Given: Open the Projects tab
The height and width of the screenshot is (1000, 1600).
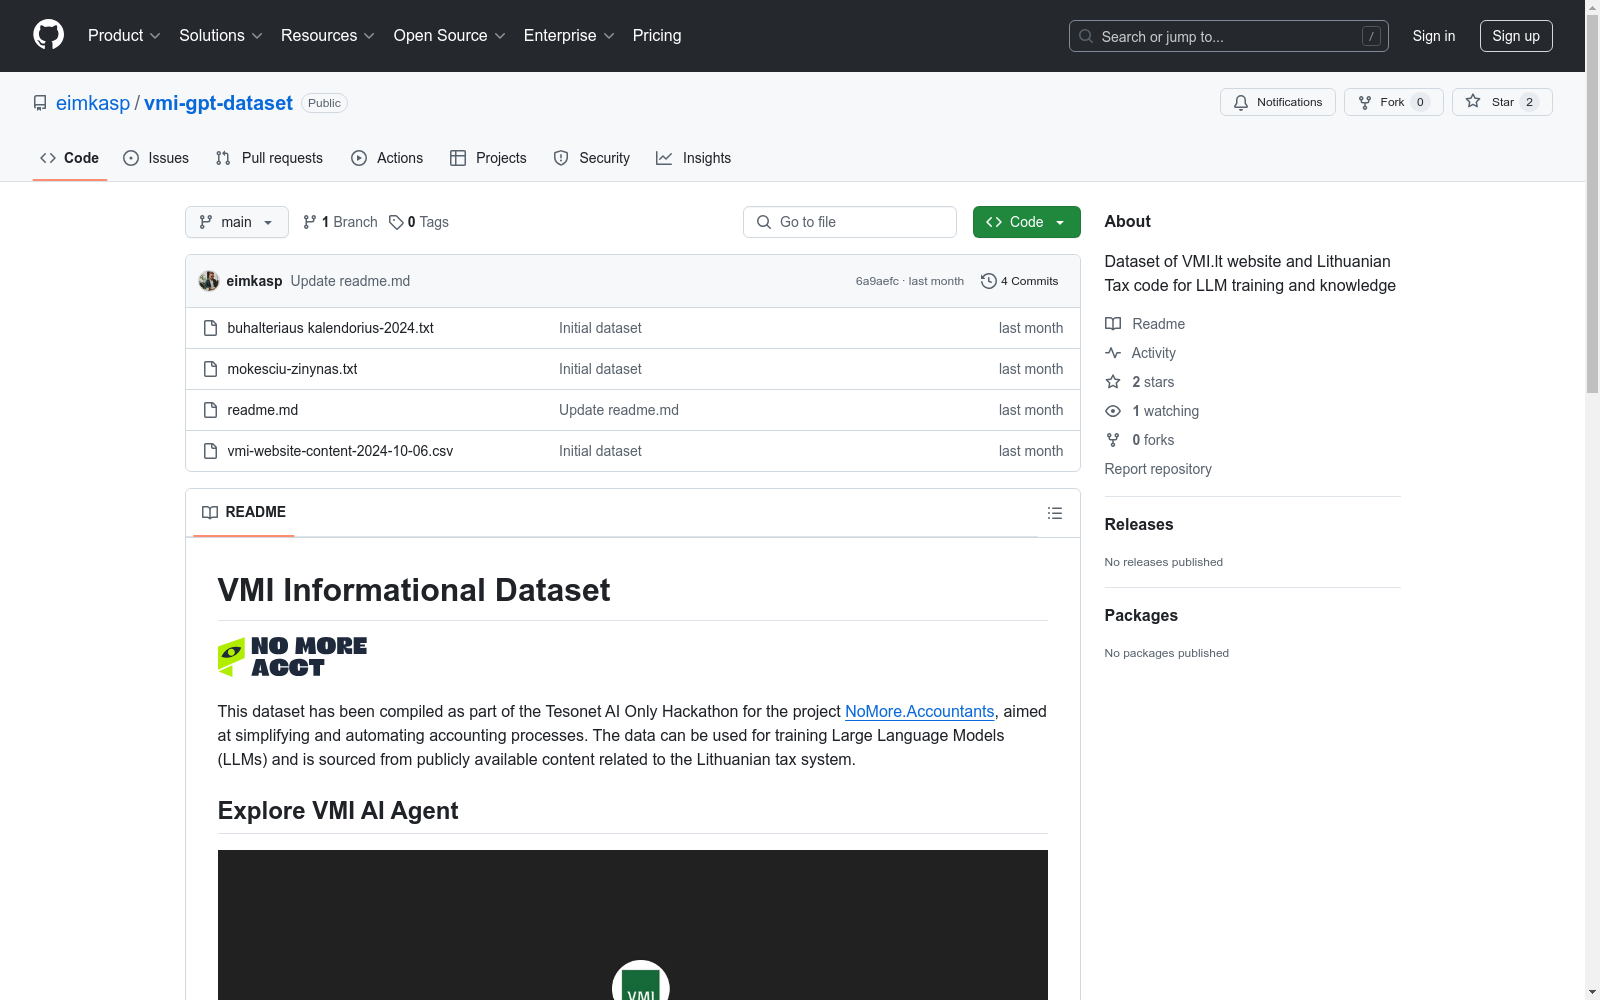Looking at the screenshot, I should [x=488, y=158].
